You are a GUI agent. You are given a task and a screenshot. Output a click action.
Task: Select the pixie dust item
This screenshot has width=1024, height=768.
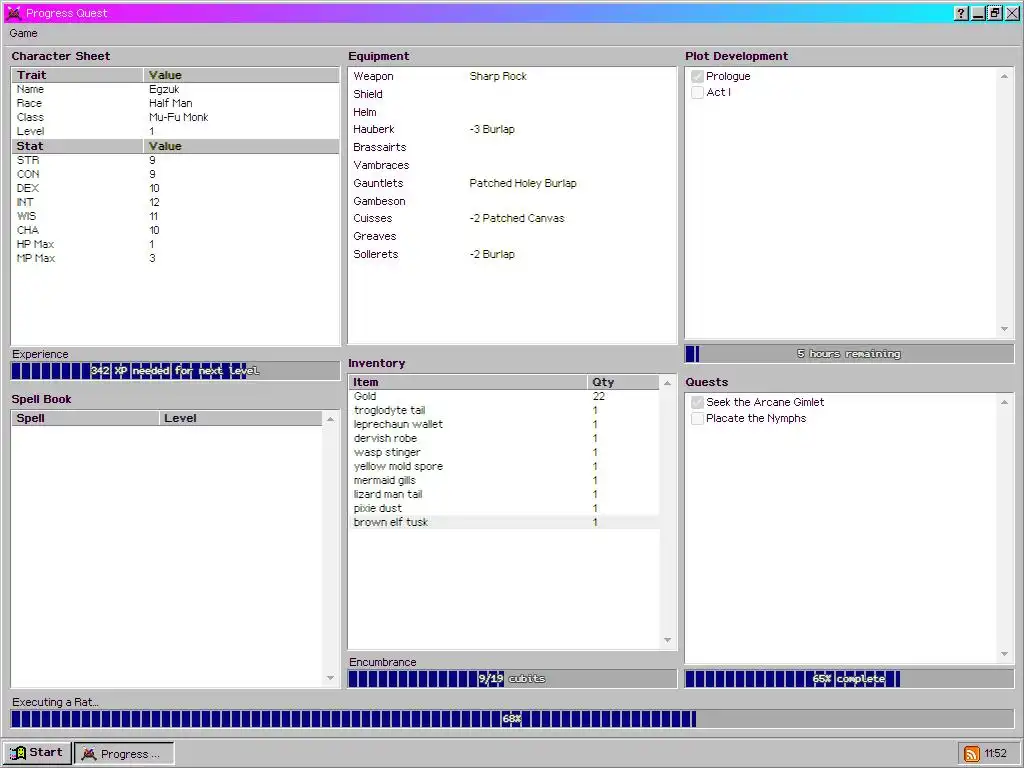504,509
